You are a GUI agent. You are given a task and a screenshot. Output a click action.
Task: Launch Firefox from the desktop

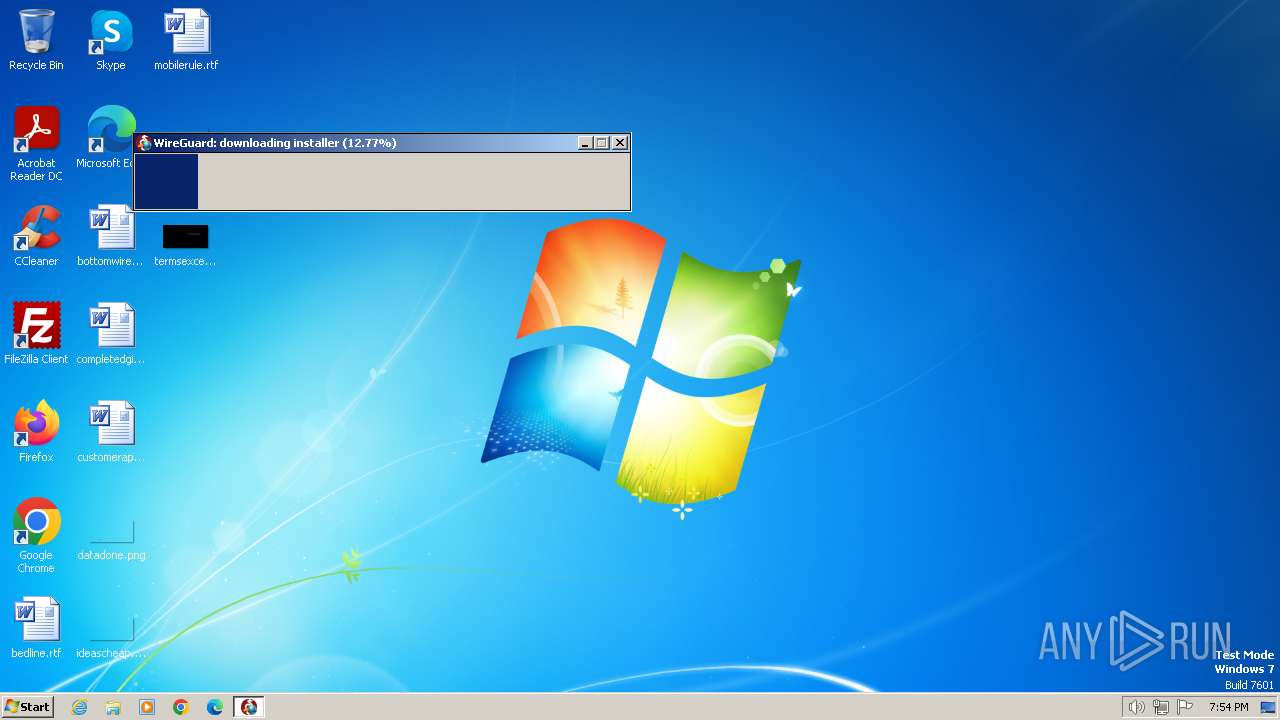(36, 432)
